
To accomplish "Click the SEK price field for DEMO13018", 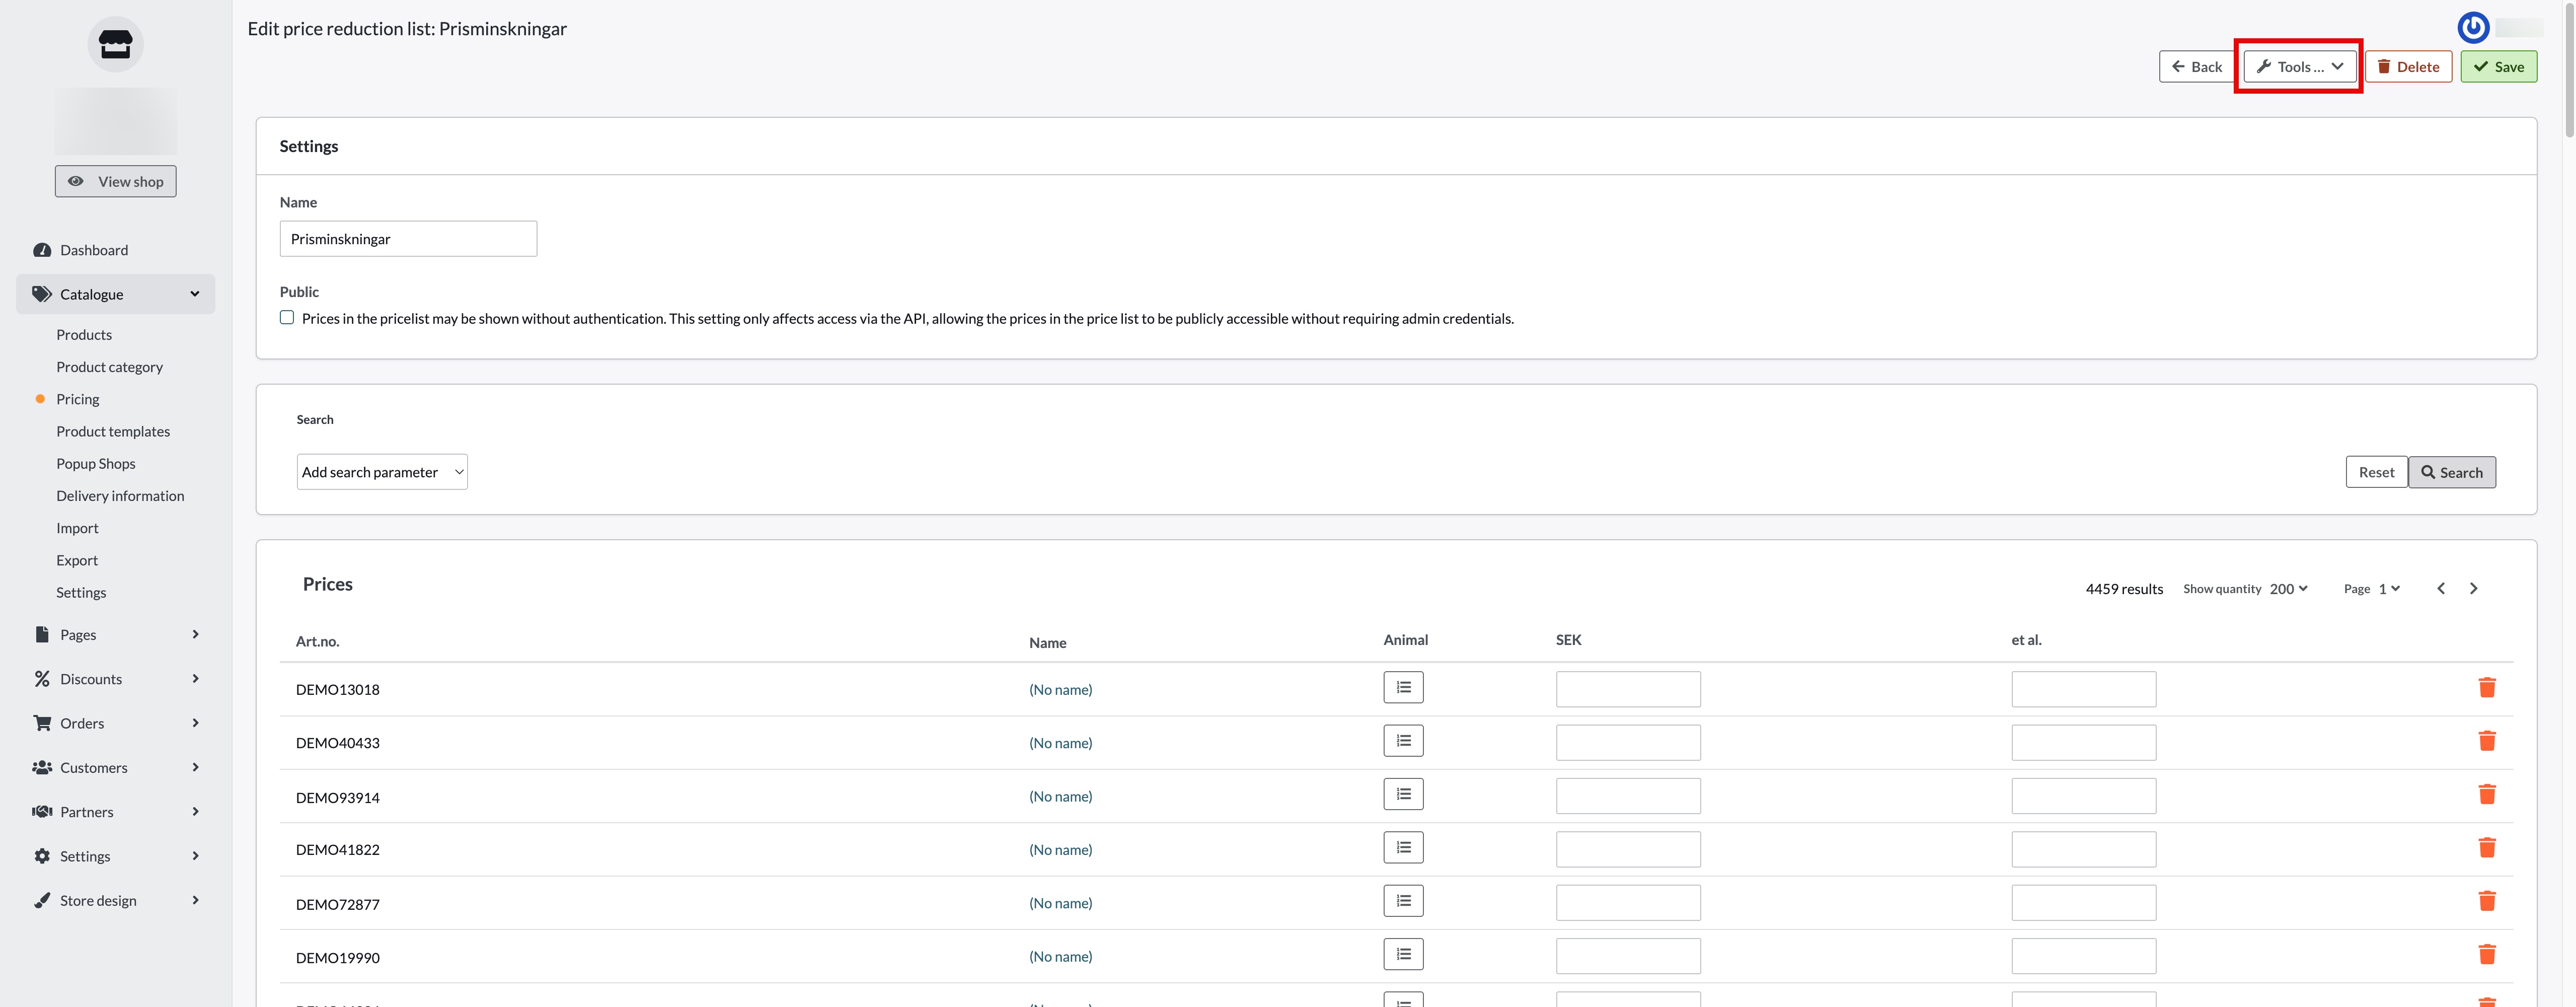I will (1627, 689).
